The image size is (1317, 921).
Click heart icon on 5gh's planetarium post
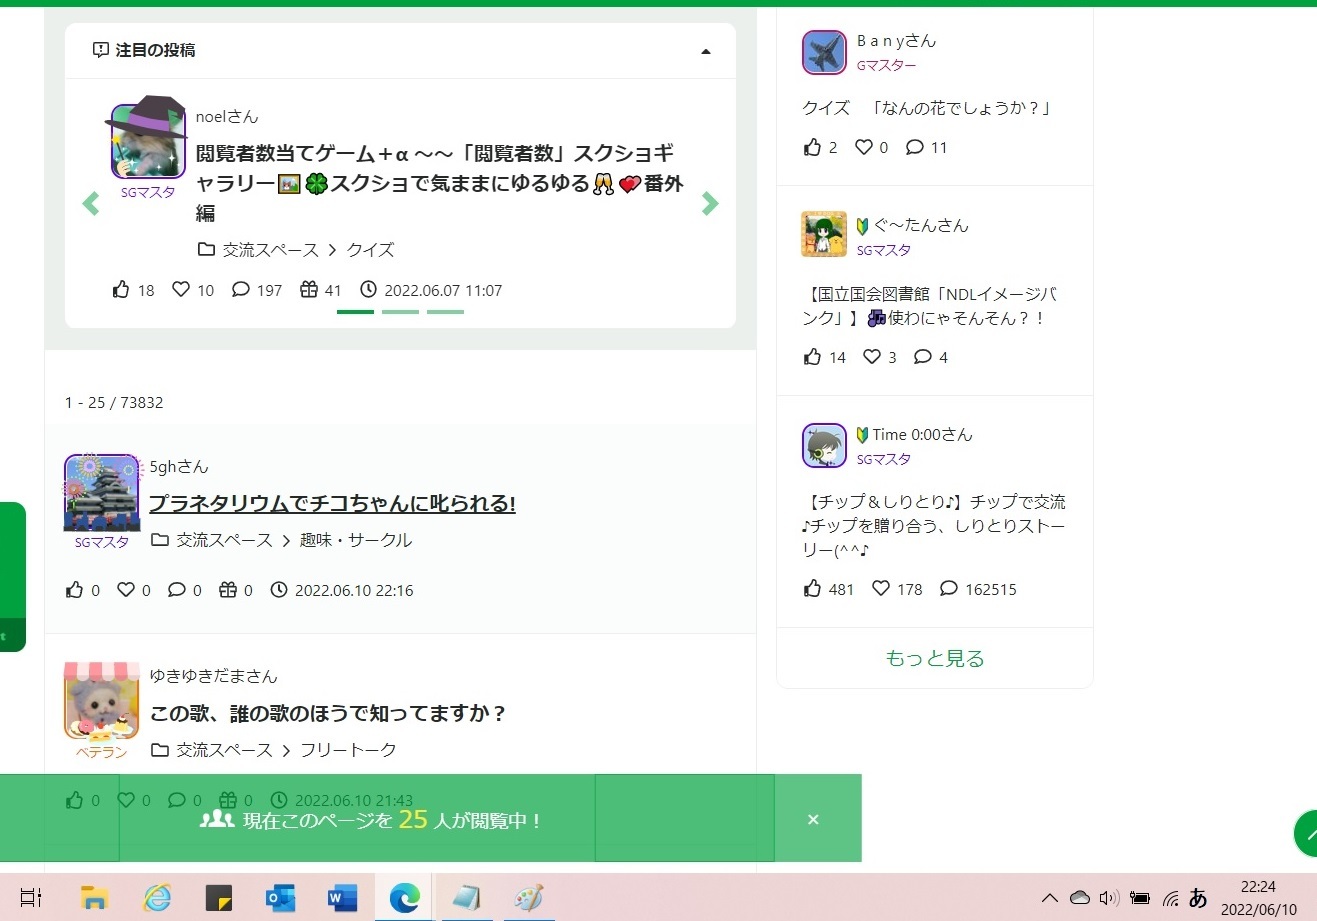[126, 590]
